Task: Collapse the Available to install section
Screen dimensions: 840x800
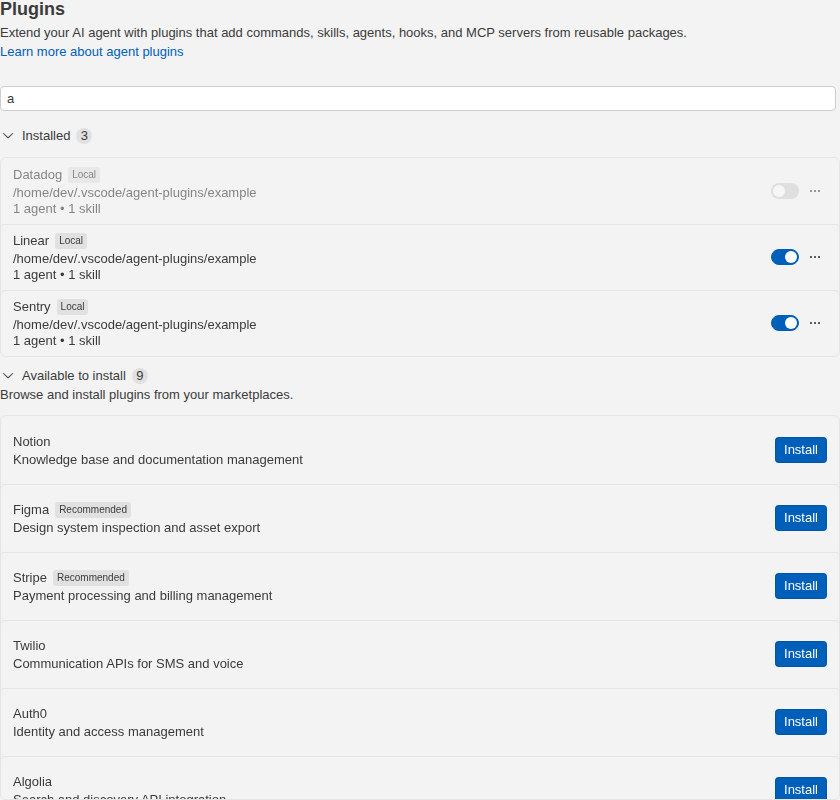Action: pos(8,376)
